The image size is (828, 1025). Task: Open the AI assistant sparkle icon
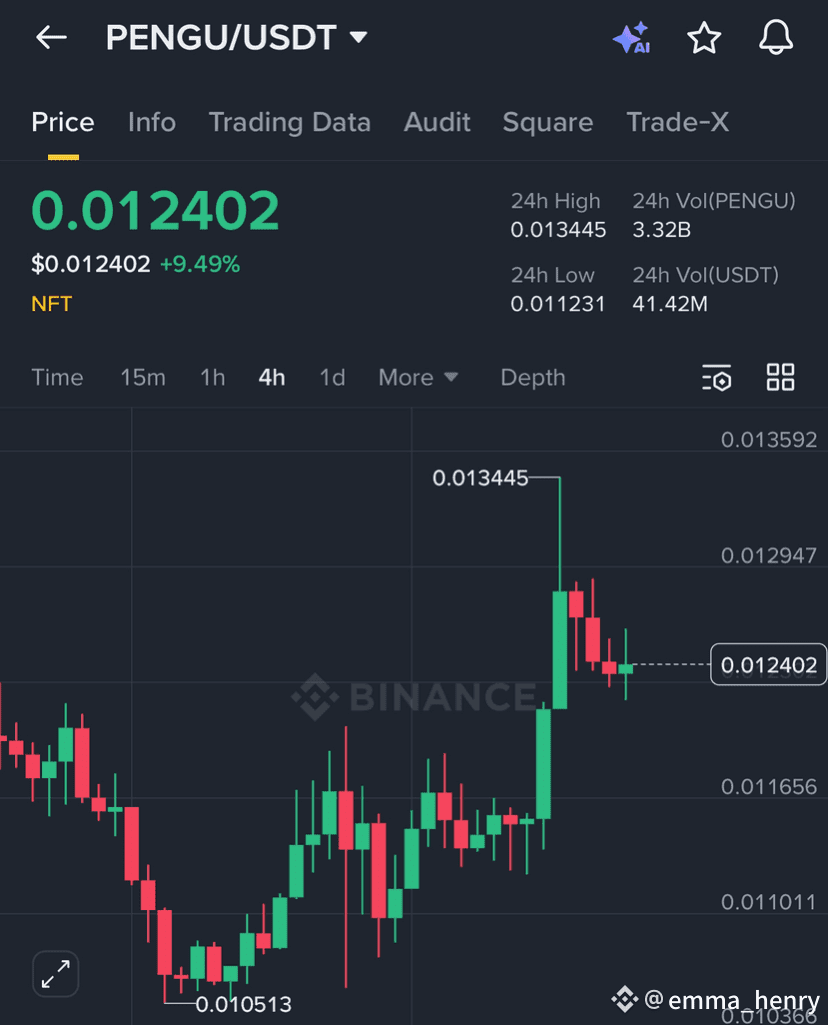(x=631, y=38)
